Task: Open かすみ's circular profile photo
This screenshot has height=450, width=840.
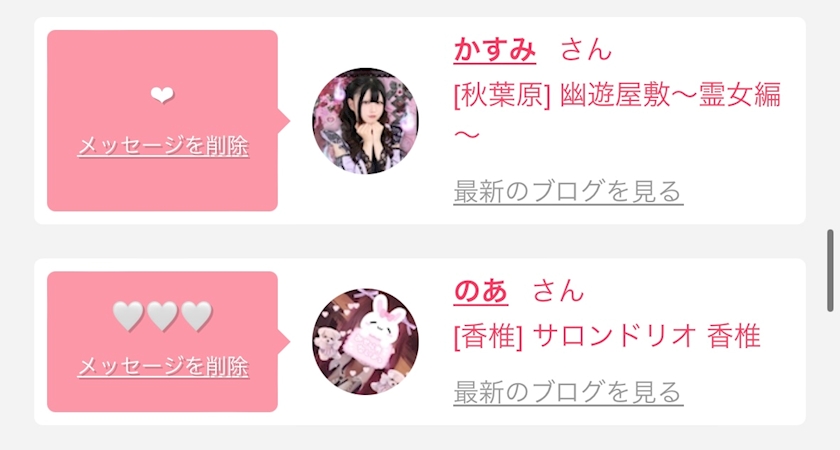Action: (x=365, y=121)
